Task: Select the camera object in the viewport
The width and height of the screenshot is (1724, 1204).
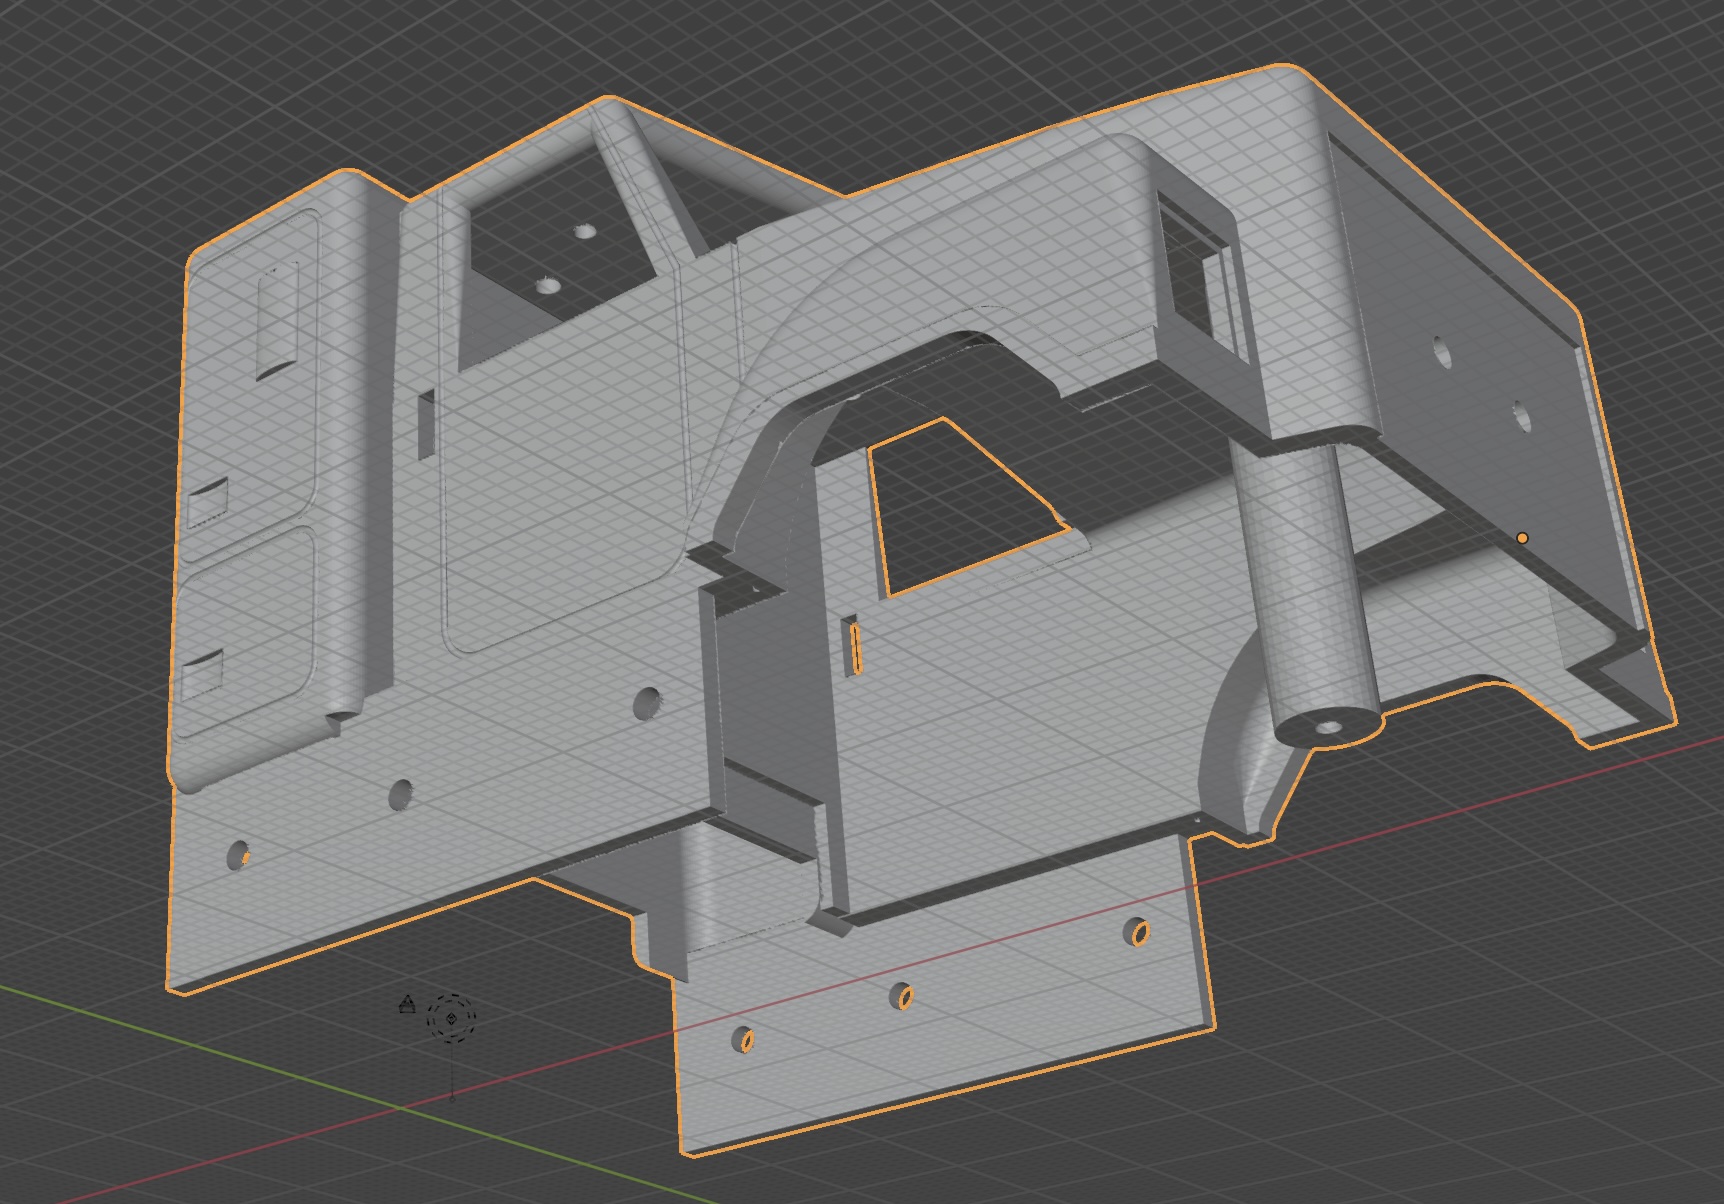Action: click(x=407, y=1004)
